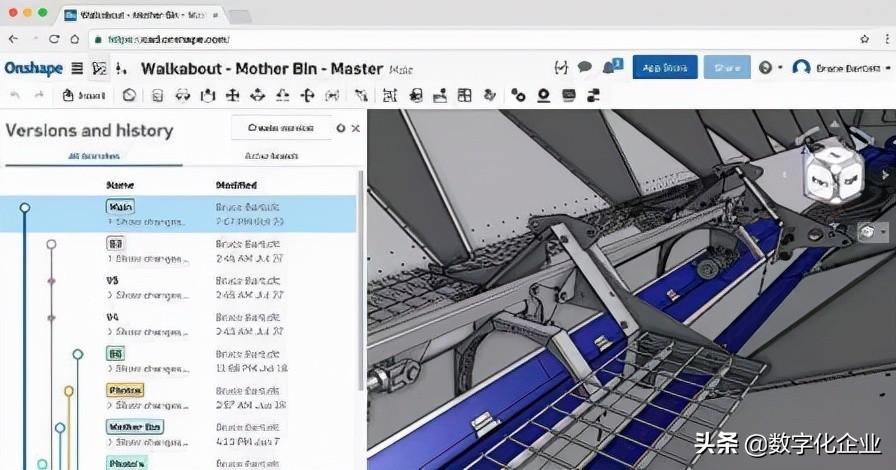Open the Bruce Bartlett user account dropdown
This screenshot has height=470, width=896.
coord(841,68)
